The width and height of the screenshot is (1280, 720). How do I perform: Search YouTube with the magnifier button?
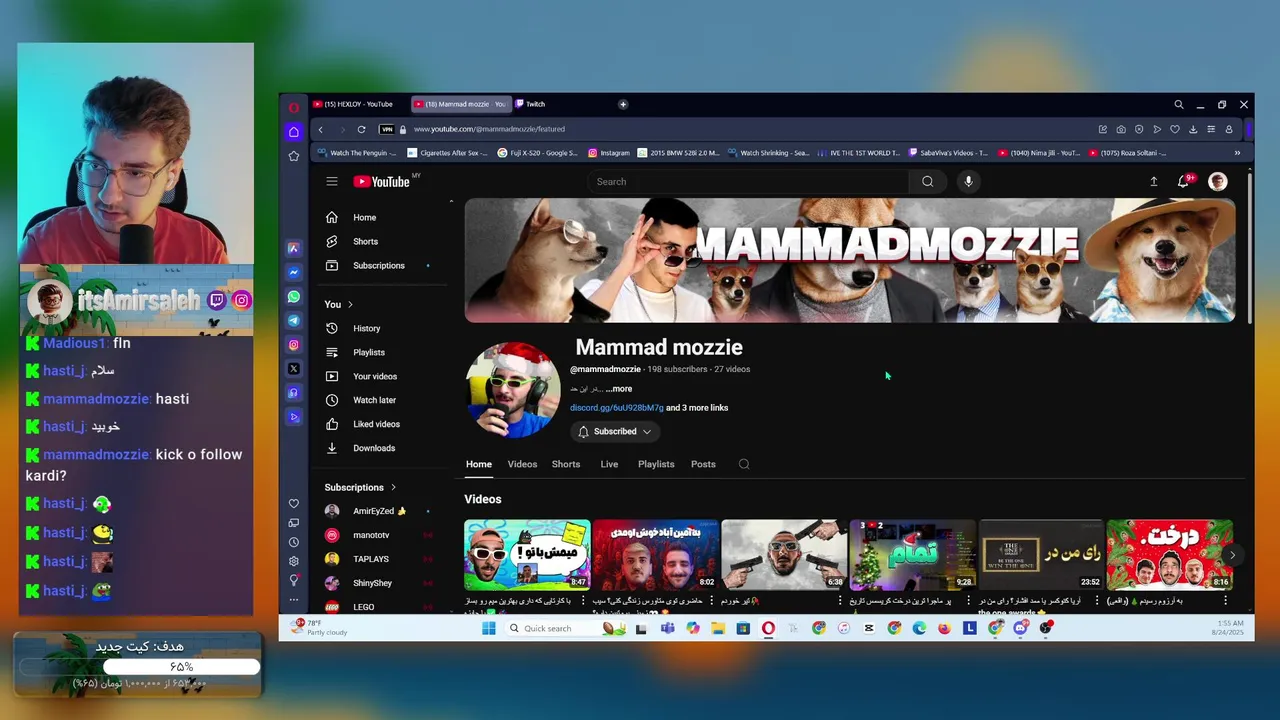tap(927, 182)
